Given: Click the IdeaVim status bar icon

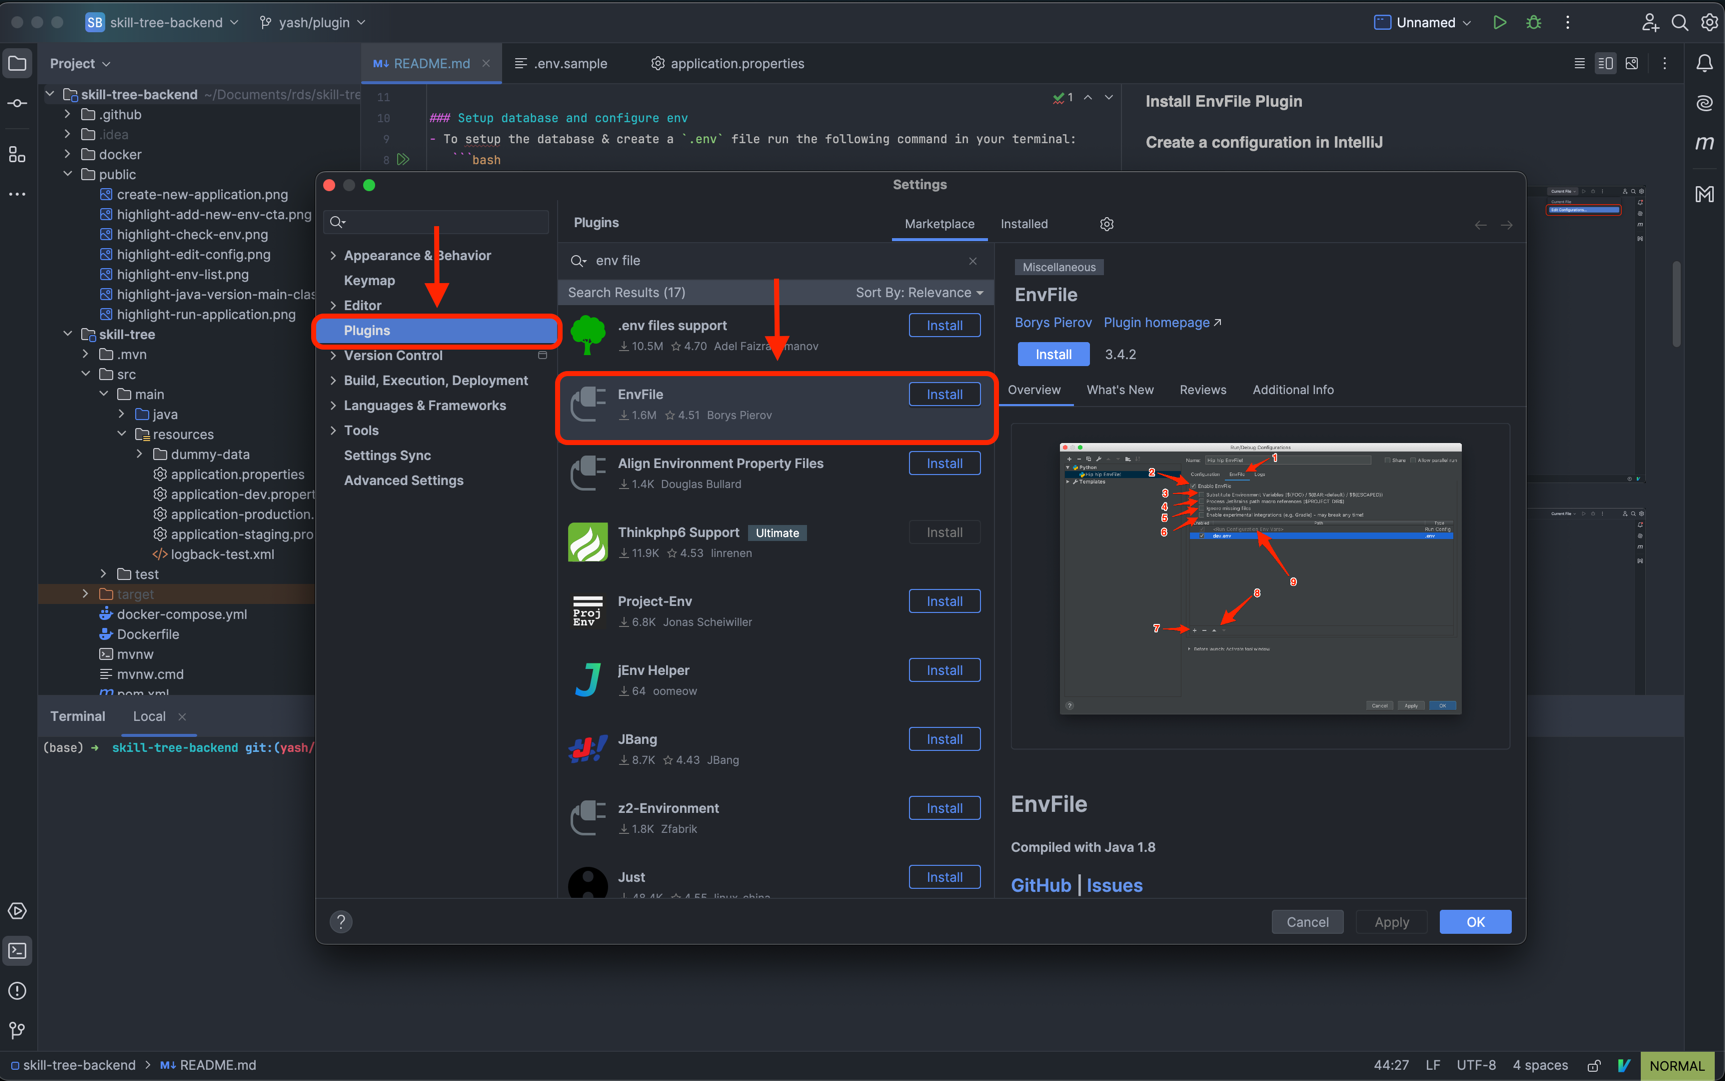Looking at the screenshot, I should (1624, 1065).
